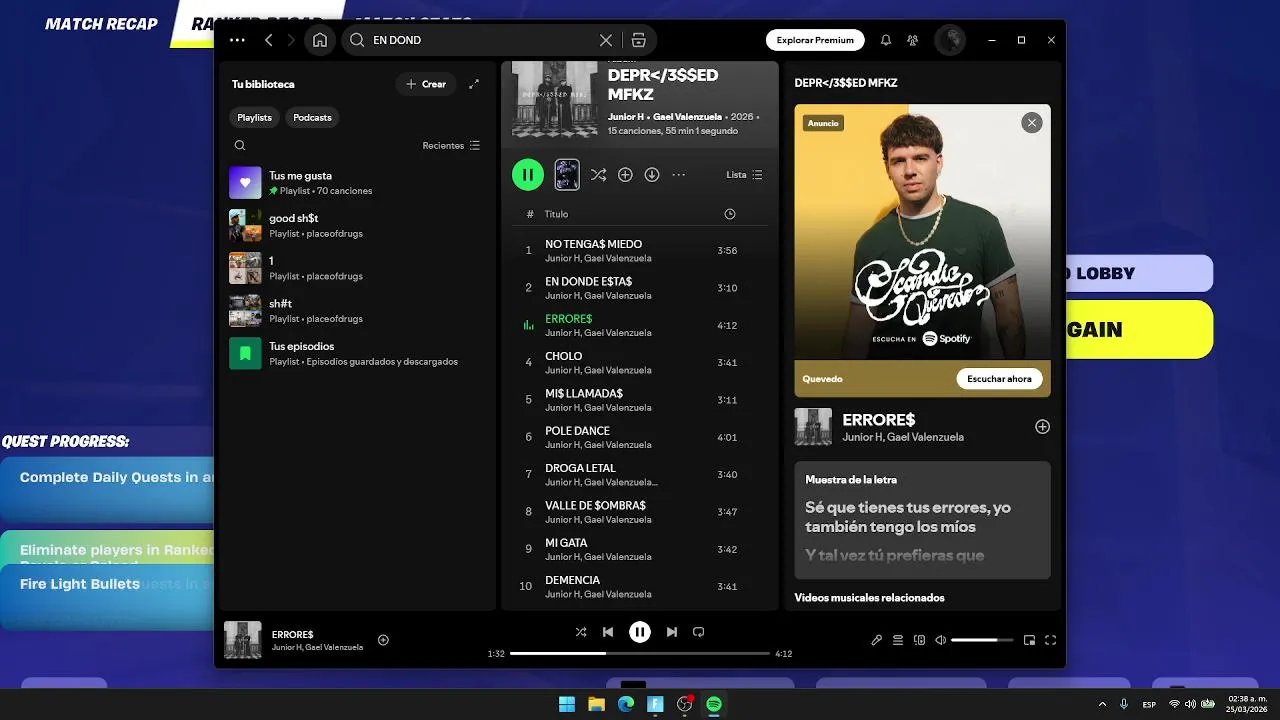The image size is (1280, 720).
Task: Toggle repeat mode
Action: [699, 632]
